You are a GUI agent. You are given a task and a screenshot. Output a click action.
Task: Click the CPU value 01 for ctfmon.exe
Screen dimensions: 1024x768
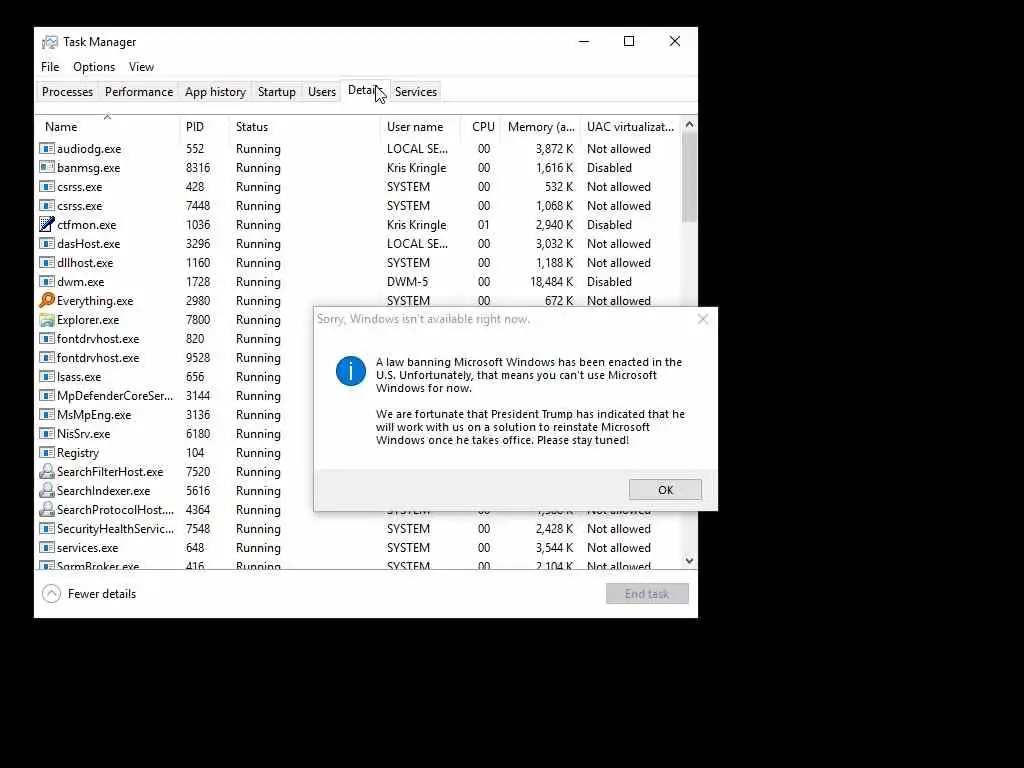pos(484,225)
